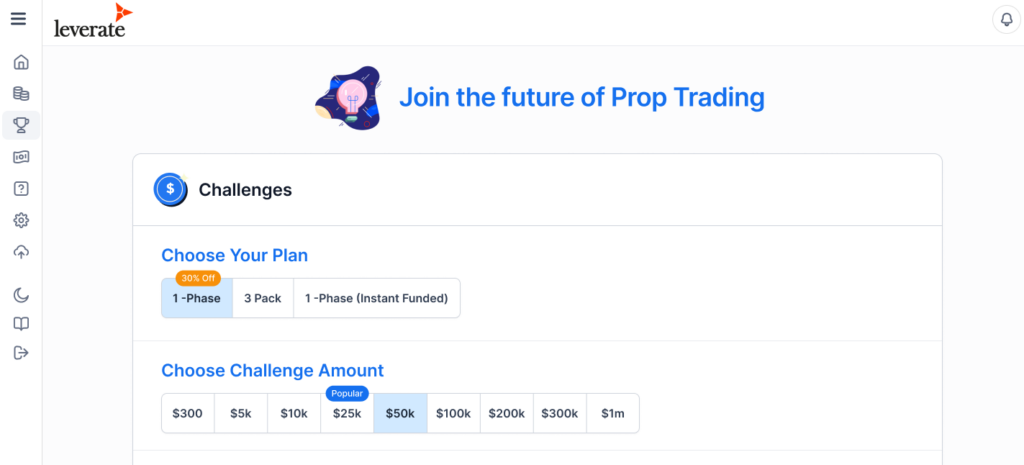The width and height of the screenshot is (1024, 465).
Task: Open settings gear icon in sidebar
Action: pyautogui.click(x=21, y=220)
